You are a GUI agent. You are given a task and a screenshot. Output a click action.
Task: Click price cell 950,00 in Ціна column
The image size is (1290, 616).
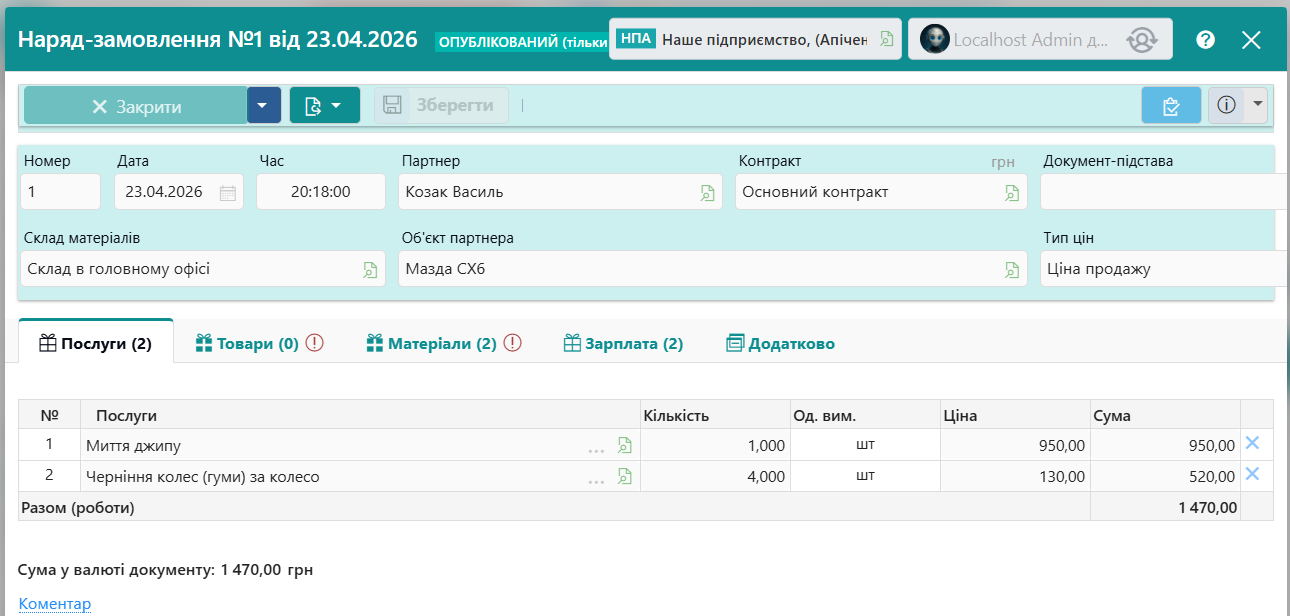pos(1015,446)
